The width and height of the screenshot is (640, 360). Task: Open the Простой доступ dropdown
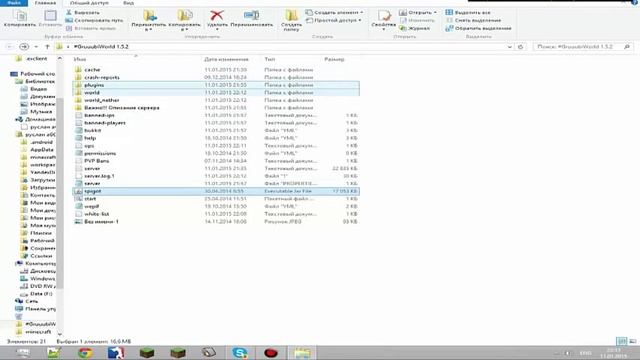pyautogui.click(x=334, y=20)
